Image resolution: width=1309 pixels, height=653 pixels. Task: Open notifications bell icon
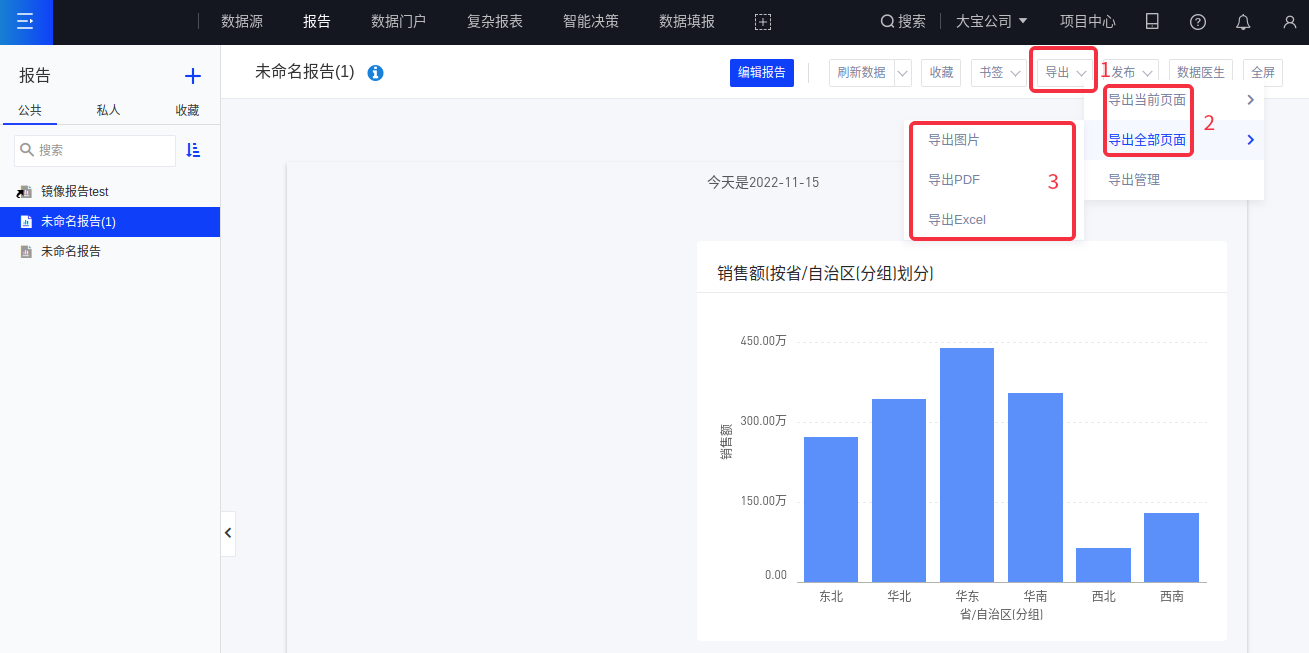pos(1243,22)
